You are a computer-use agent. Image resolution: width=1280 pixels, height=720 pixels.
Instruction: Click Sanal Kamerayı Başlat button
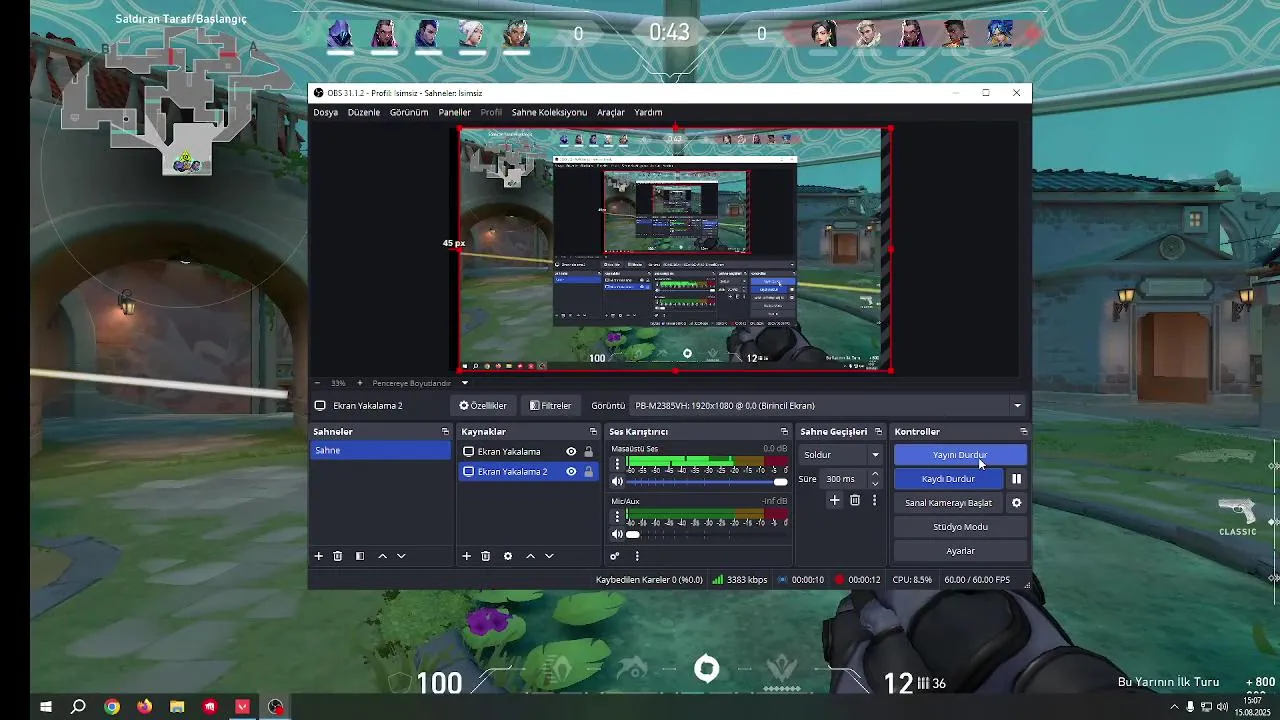(948, 503)
